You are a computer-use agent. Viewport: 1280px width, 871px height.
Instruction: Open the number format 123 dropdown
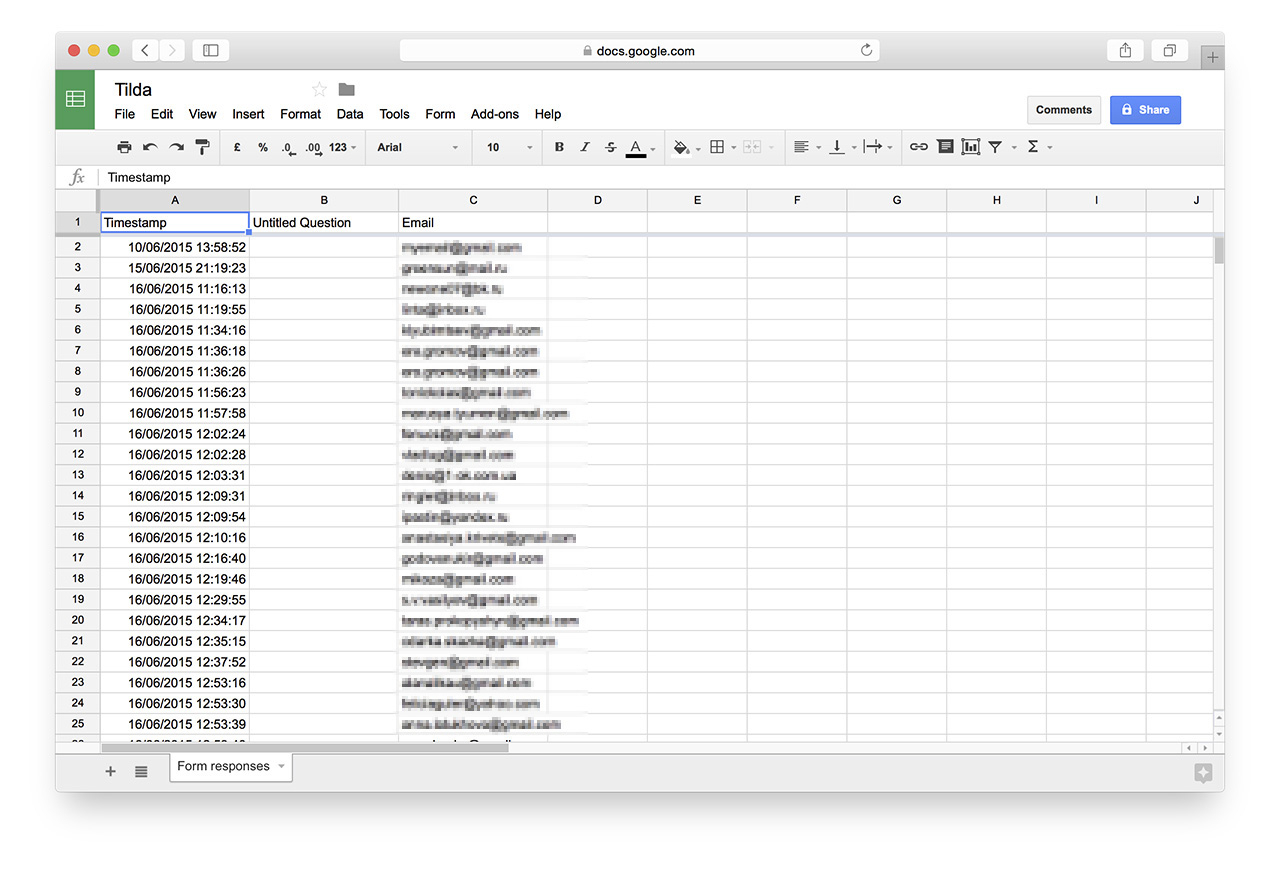tap(340, 147)
